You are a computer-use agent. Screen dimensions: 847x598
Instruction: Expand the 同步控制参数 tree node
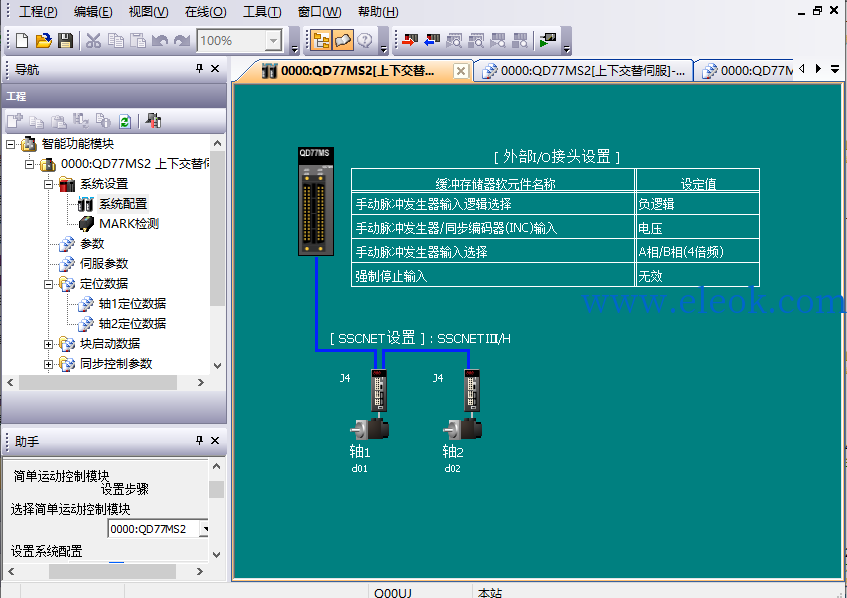tap(49, 364)
